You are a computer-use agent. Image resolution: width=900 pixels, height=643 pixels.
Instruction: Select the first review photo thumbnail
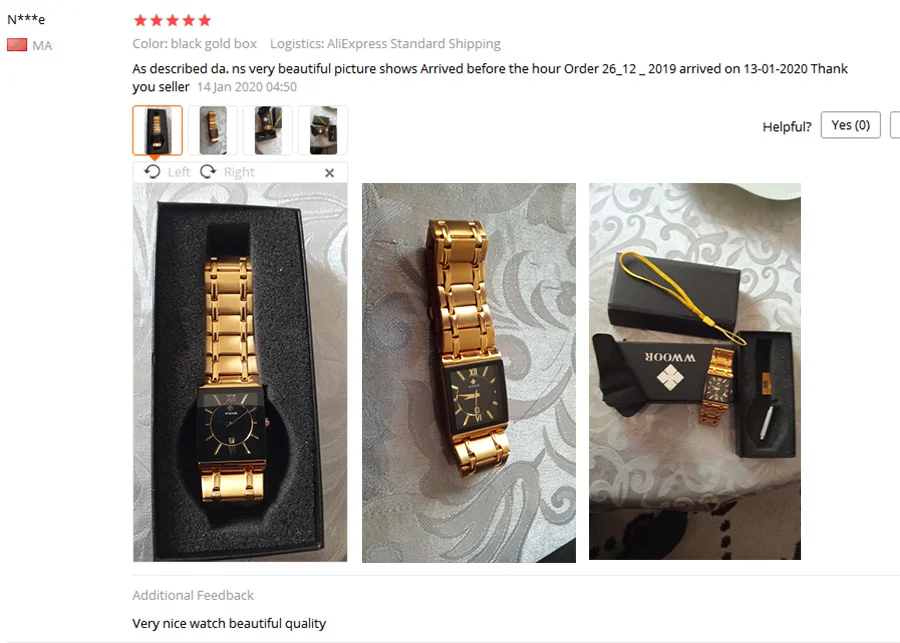[x=157, y=130]
